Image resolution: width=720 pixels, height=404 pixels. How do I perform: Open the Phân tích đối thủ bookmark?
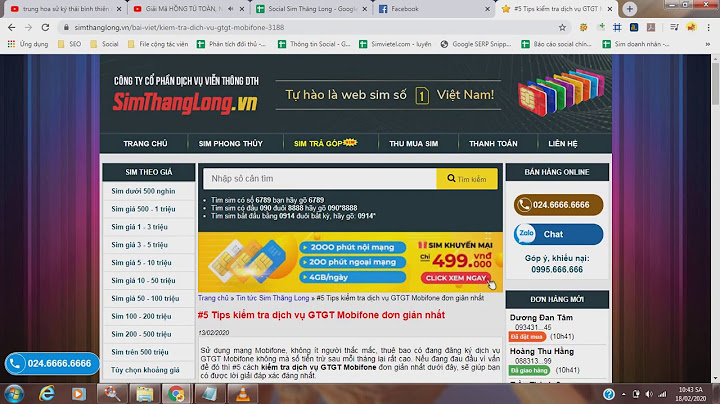point(231,44)
